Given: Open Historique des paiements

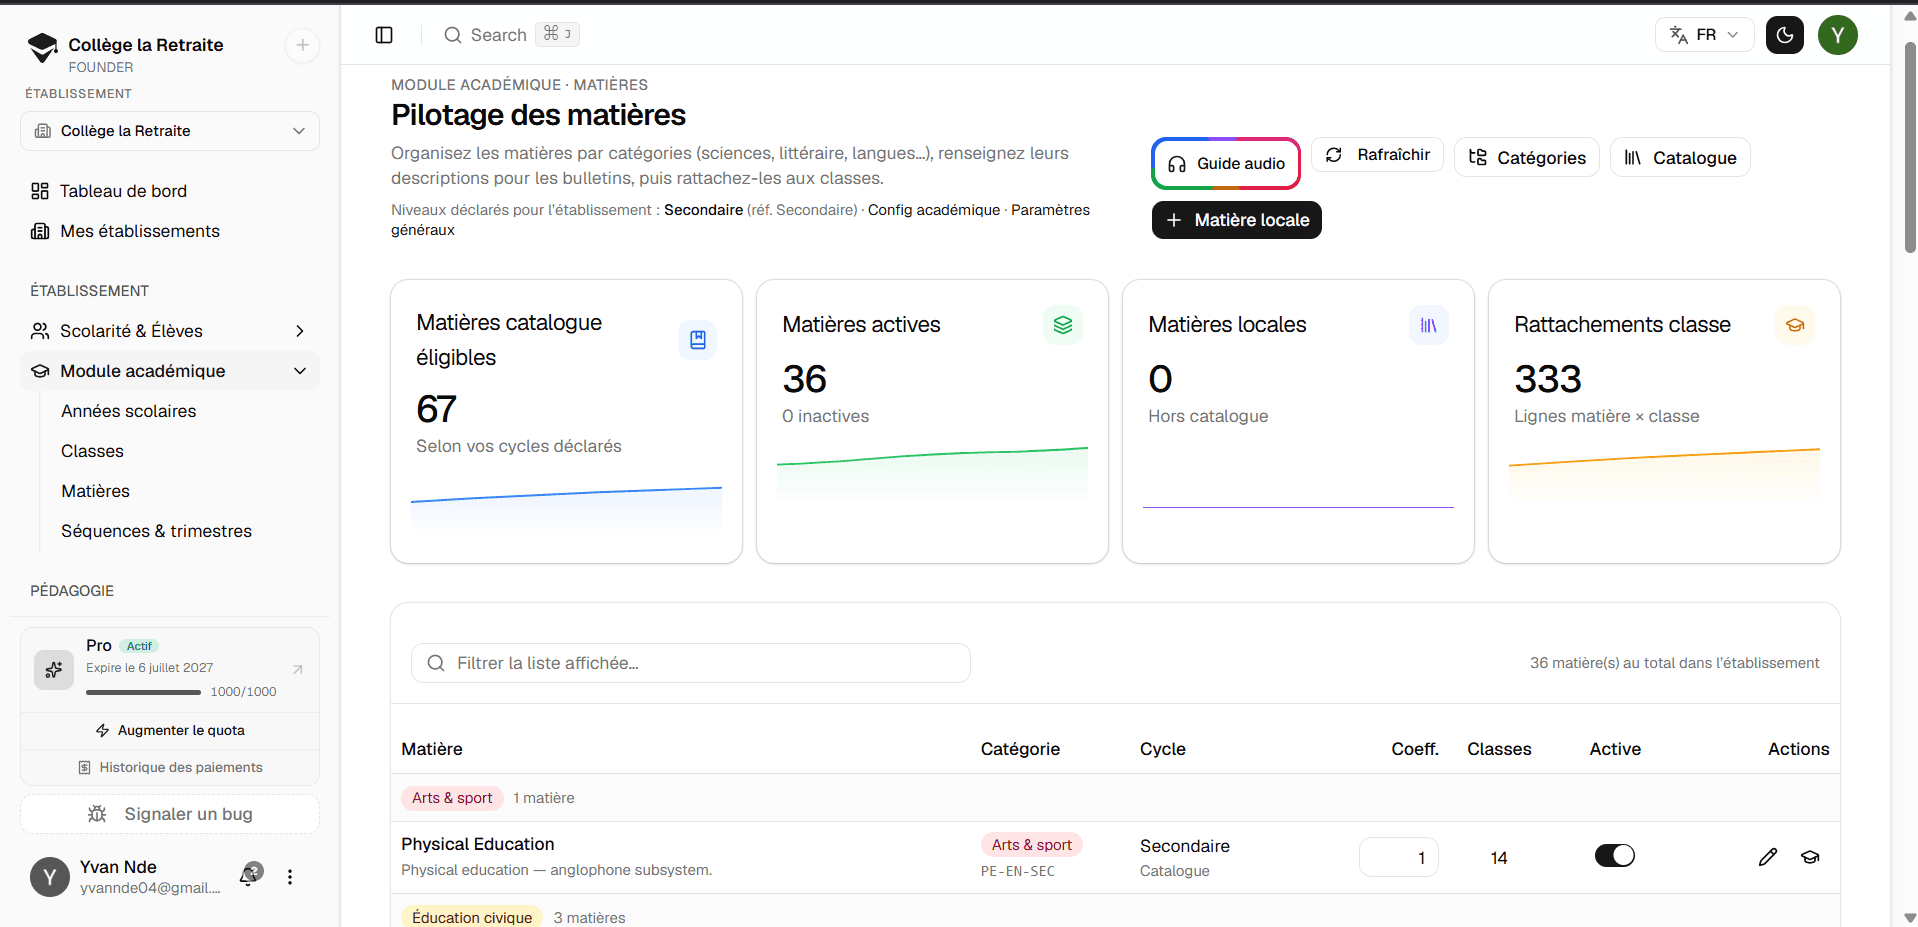Looking at the screenshot, I should tap(170, 768).
